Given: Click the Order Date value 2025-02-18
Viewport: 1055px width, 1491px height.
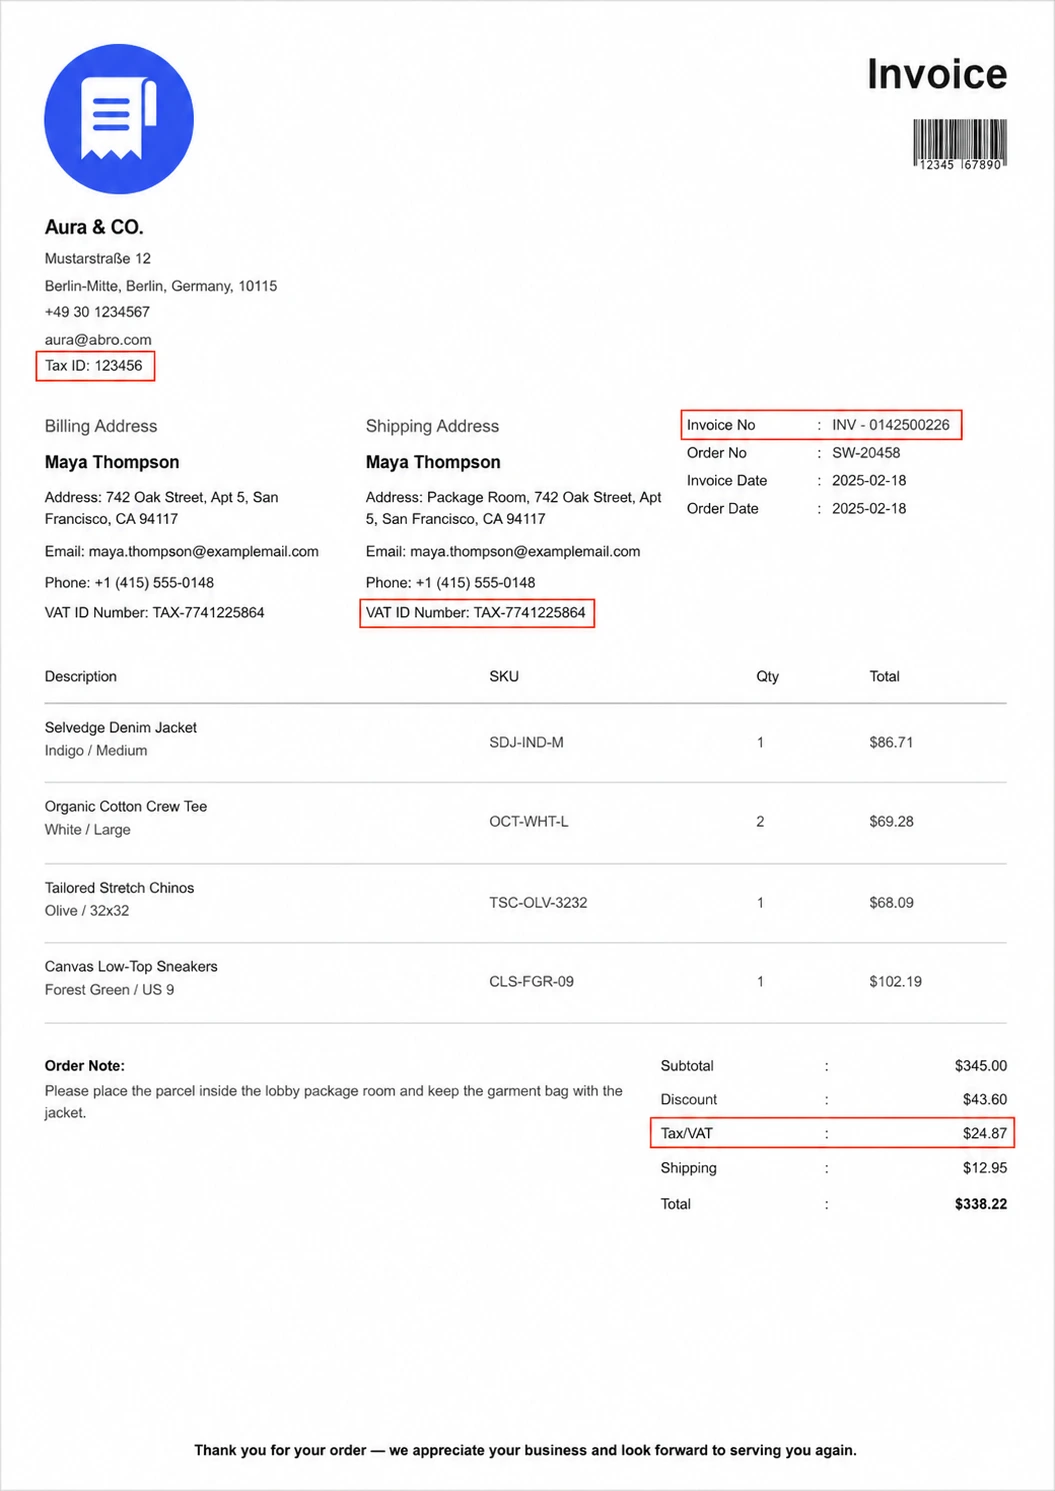Looking at the screenshot, I should tap(869, 509).
